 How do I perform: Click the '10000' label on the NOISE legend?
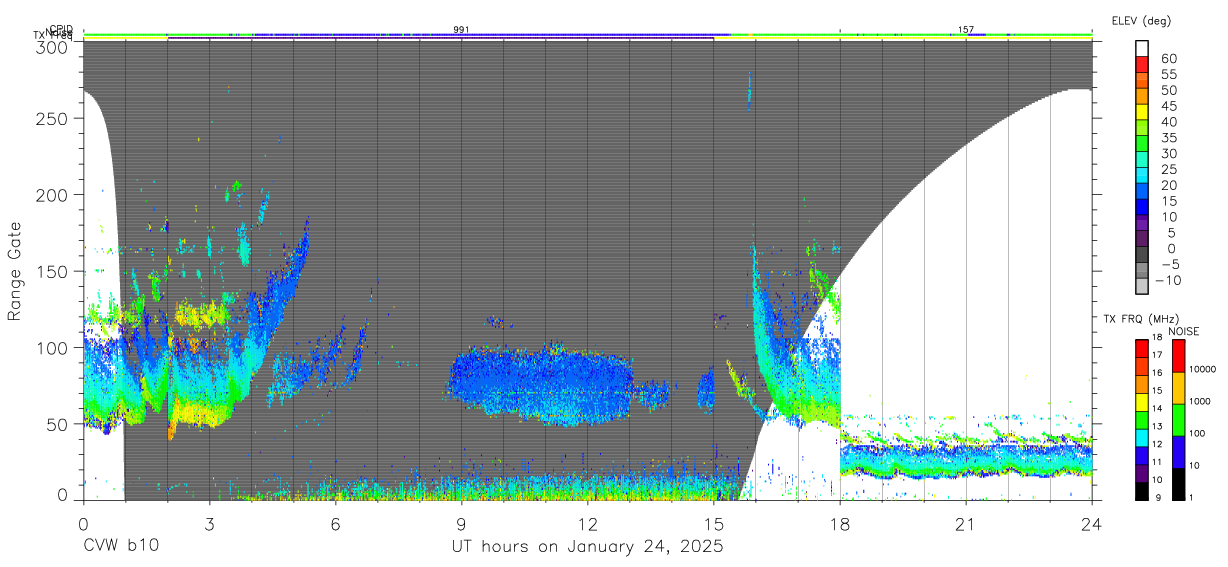coord(1201,368)
